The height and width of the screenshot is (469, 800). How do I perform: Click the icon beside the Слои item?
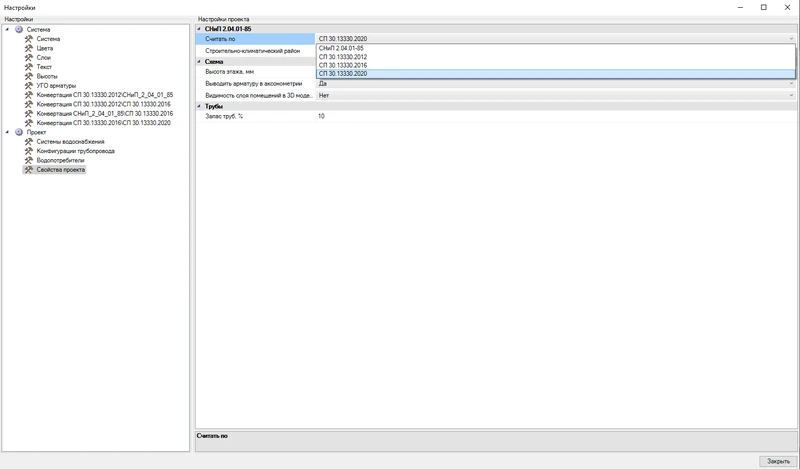[28, 58]
